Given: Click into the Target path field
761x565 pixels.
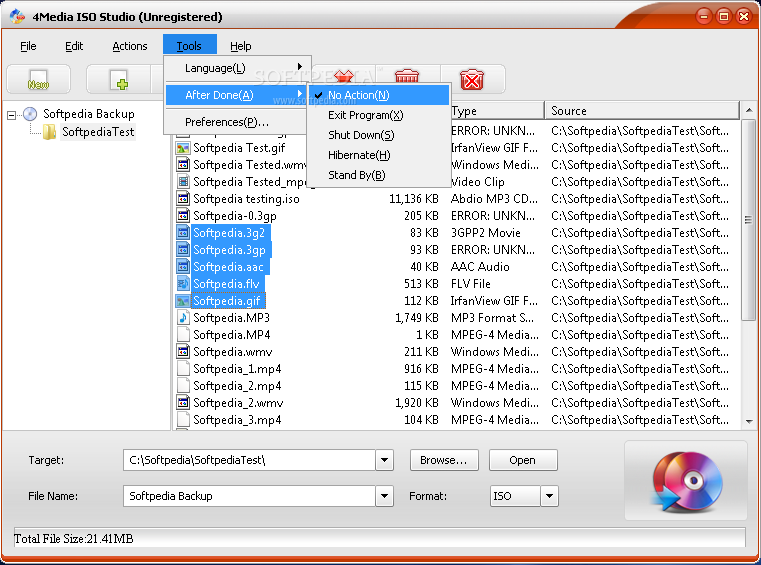Looking at the screenshot, I should [x=249, y=460].
